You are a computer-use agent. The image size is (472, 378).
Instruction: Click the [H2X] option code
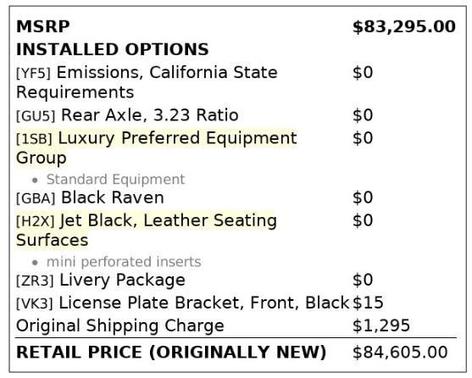coord(35,221)
